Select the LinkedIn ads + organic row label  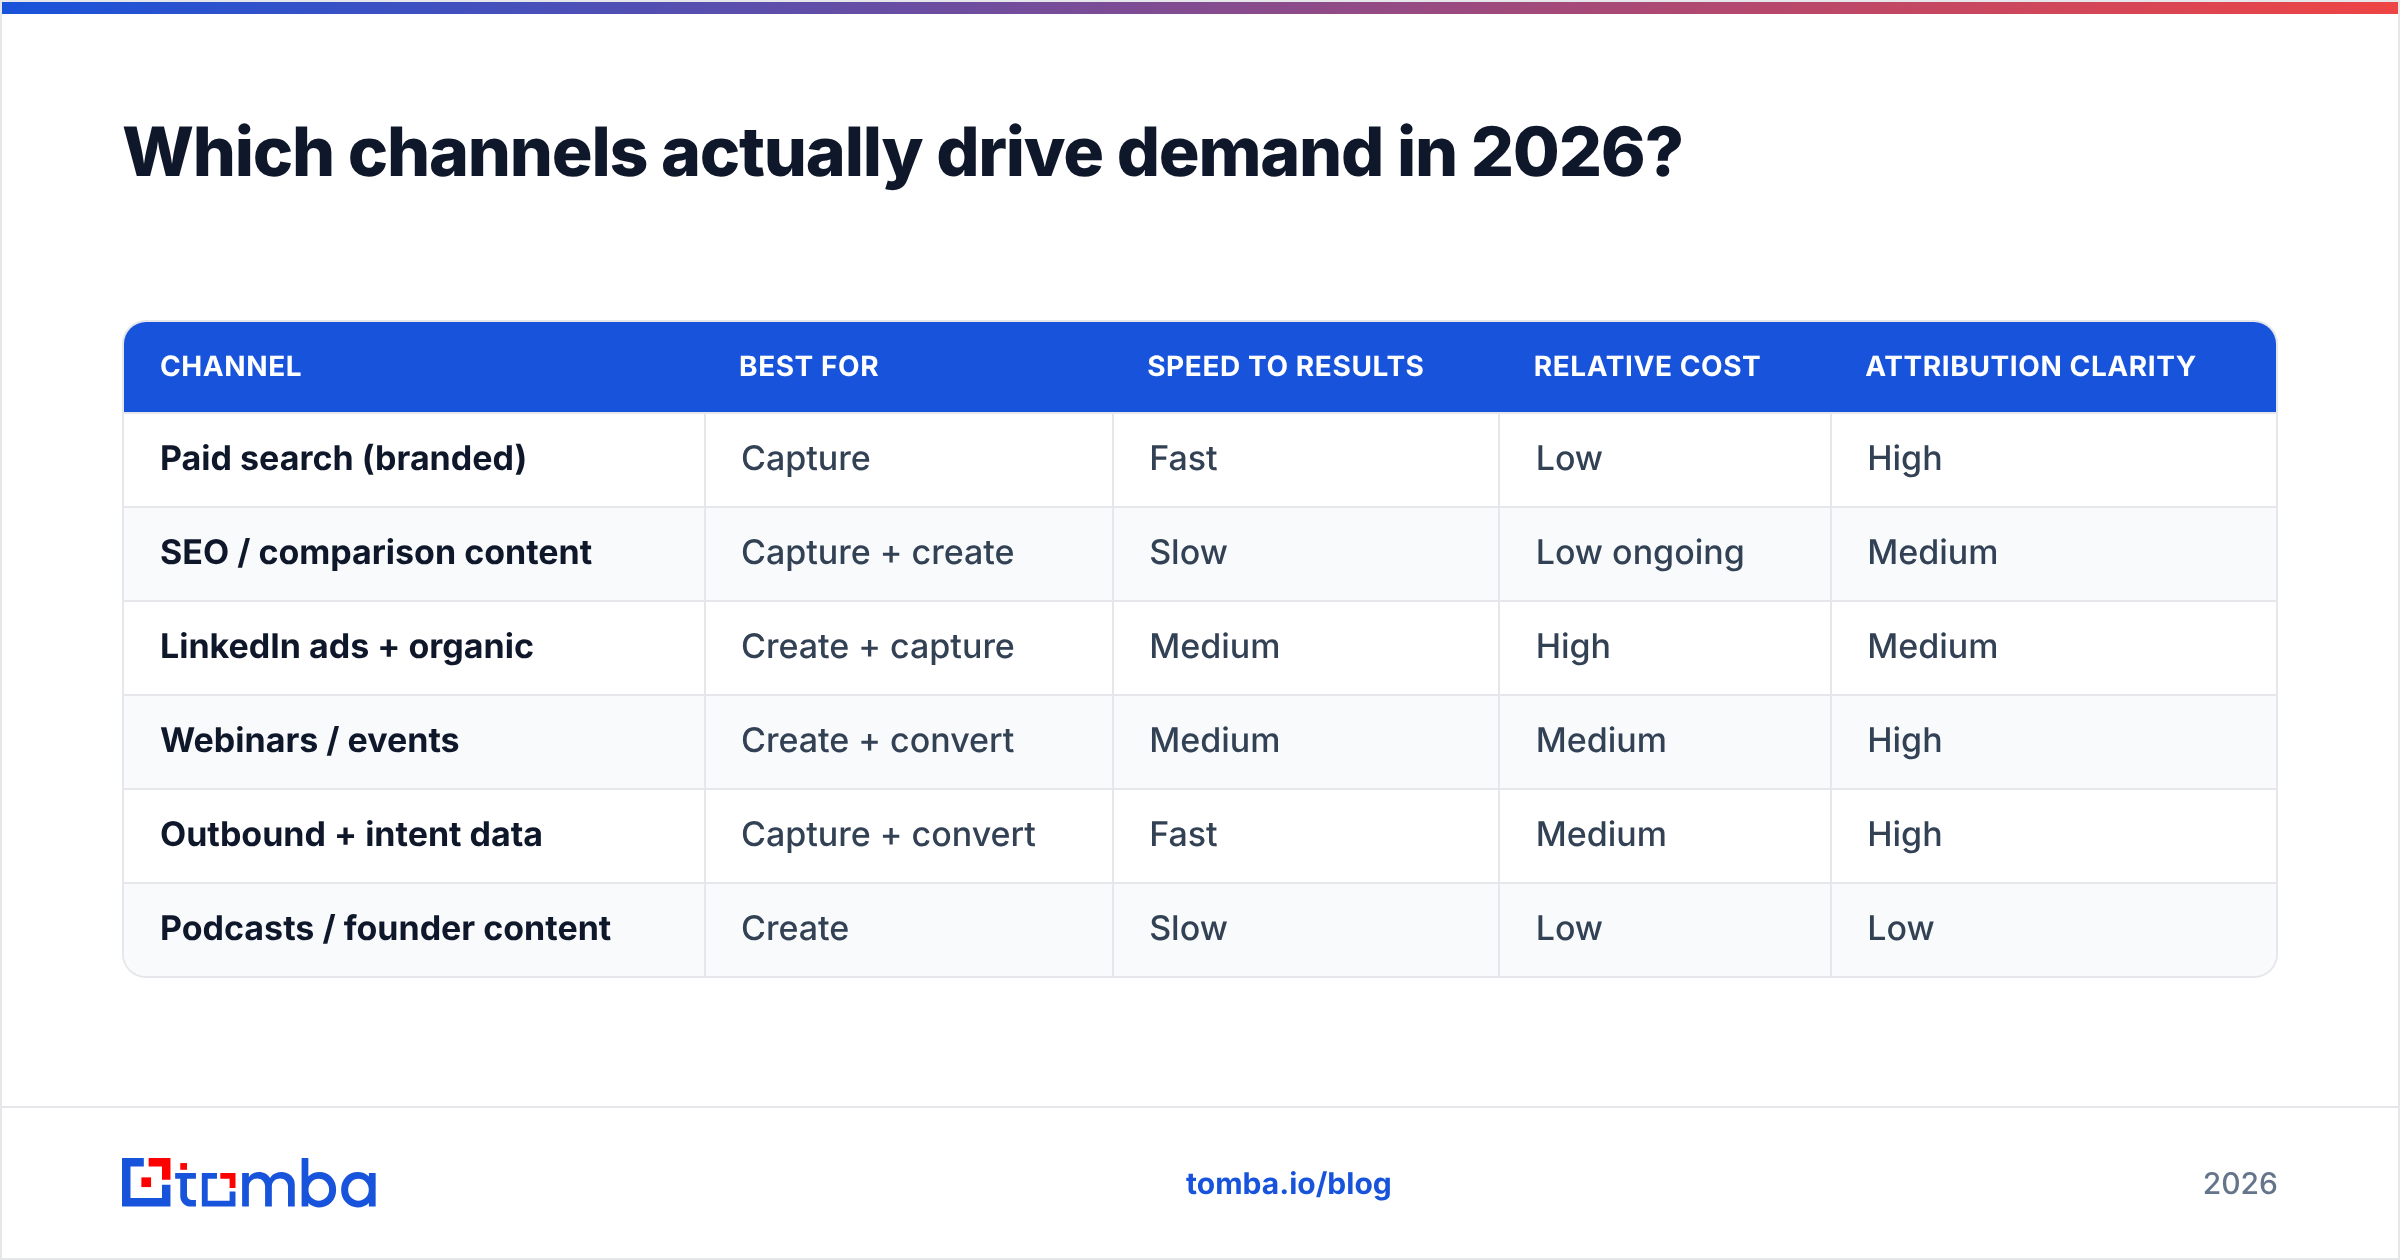tap(347, 646)
